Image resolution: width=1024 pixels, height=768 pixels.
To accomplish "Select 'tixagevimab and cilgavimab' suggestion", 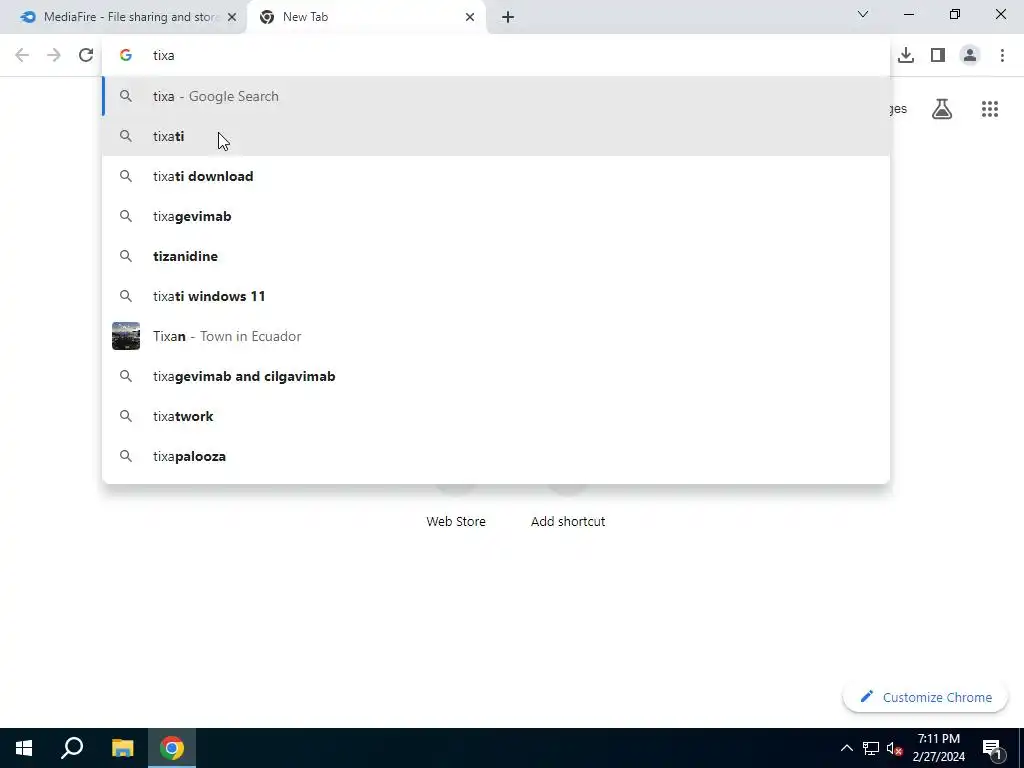I will 496,376.
